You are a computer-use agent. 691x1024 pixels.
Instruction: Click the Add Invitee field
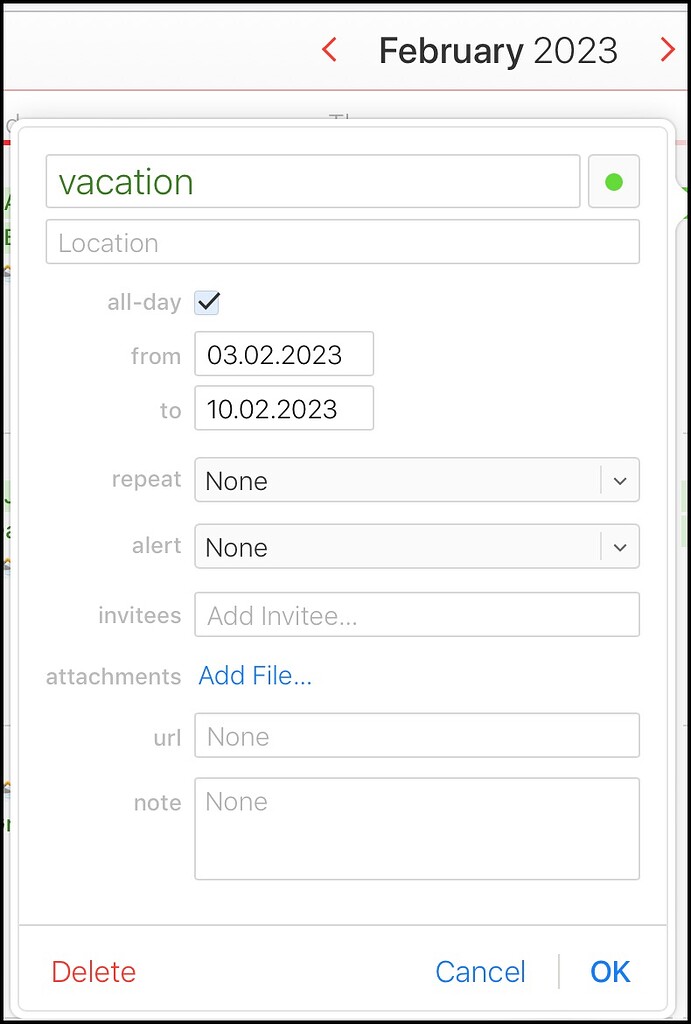click(416, 614)
